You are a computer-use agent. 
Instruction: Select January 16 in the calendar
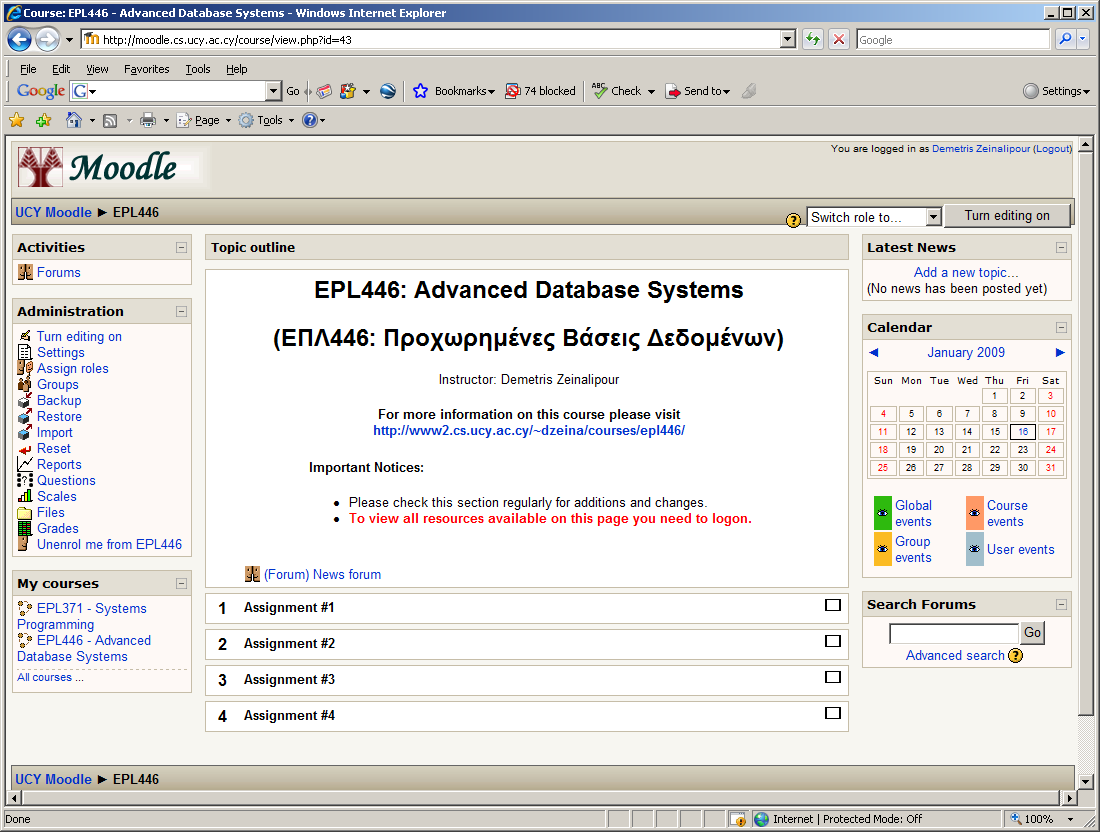pyautogui.click(x=1023, y=431)
